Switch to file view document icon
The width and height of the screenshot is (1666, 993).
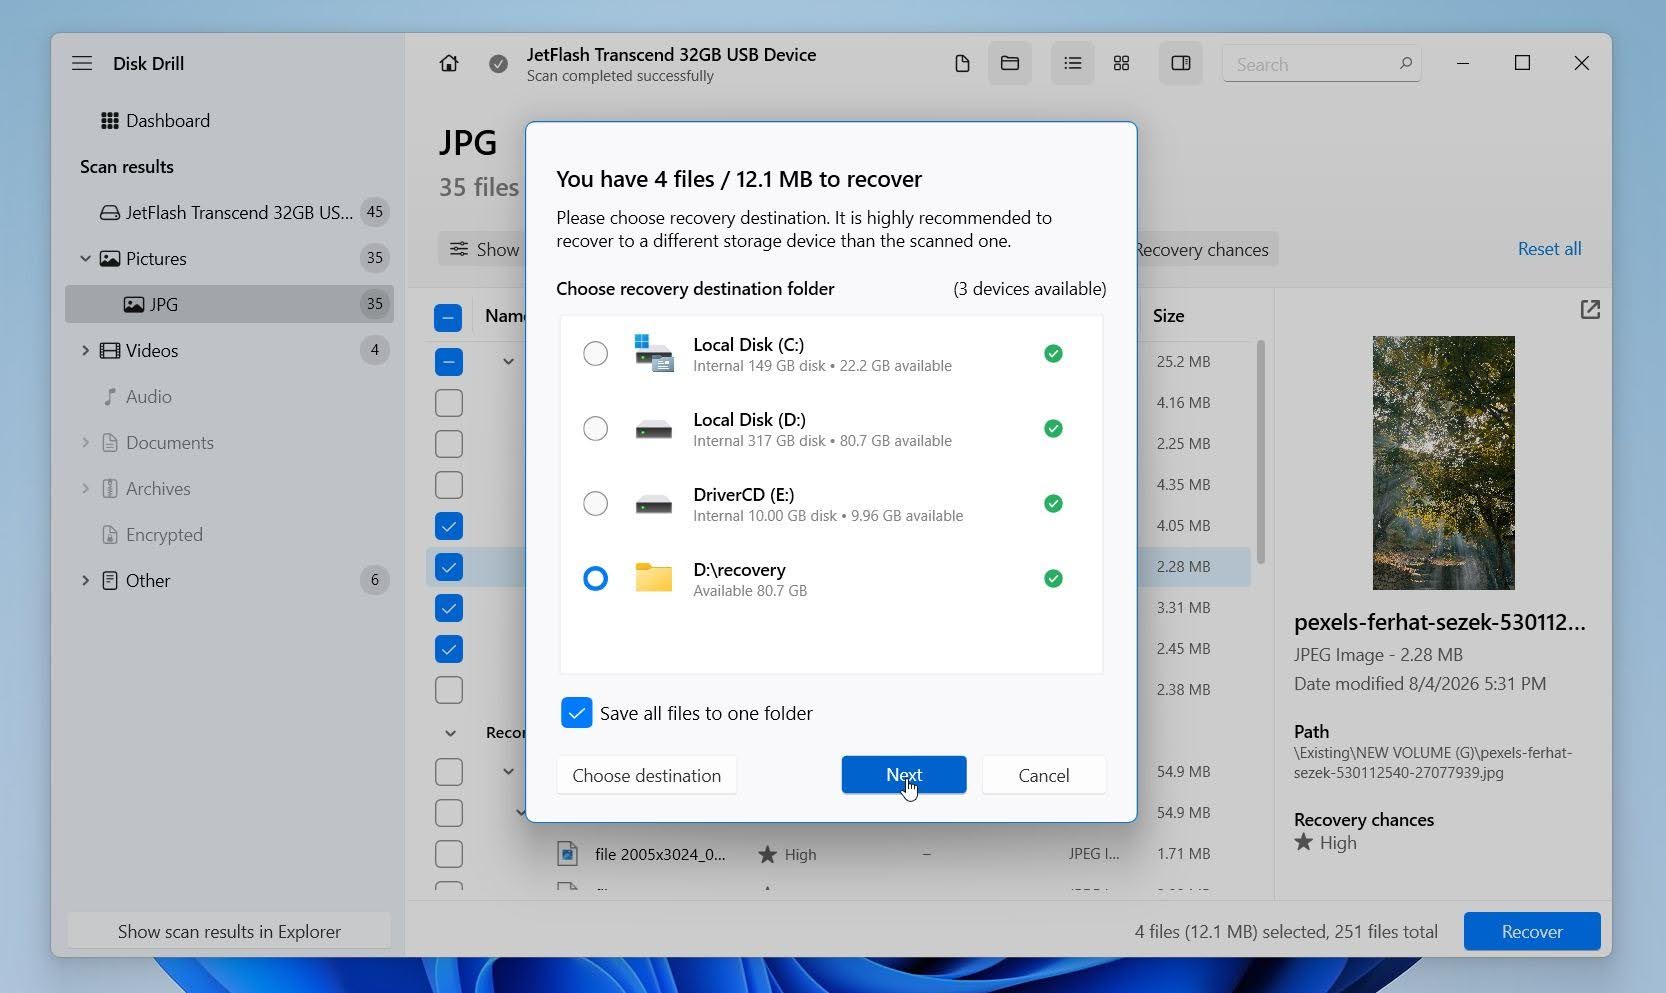tap(962, 64)
